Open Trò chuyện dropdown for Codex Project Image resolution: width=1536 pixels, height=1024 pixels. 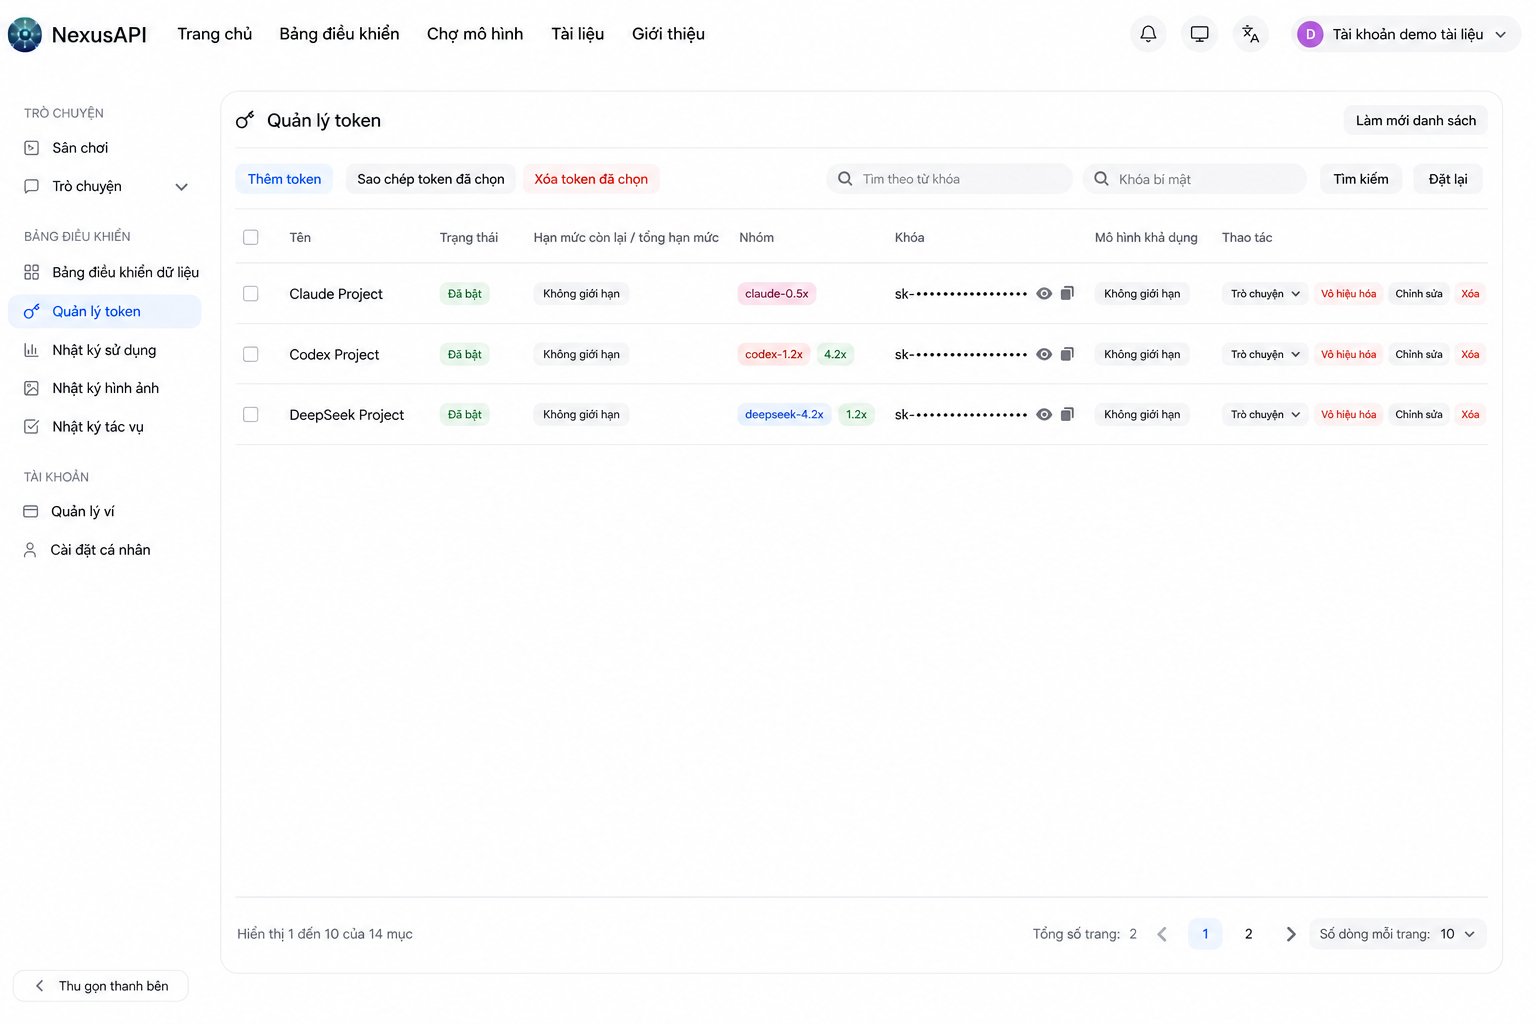coord(1265,354)
